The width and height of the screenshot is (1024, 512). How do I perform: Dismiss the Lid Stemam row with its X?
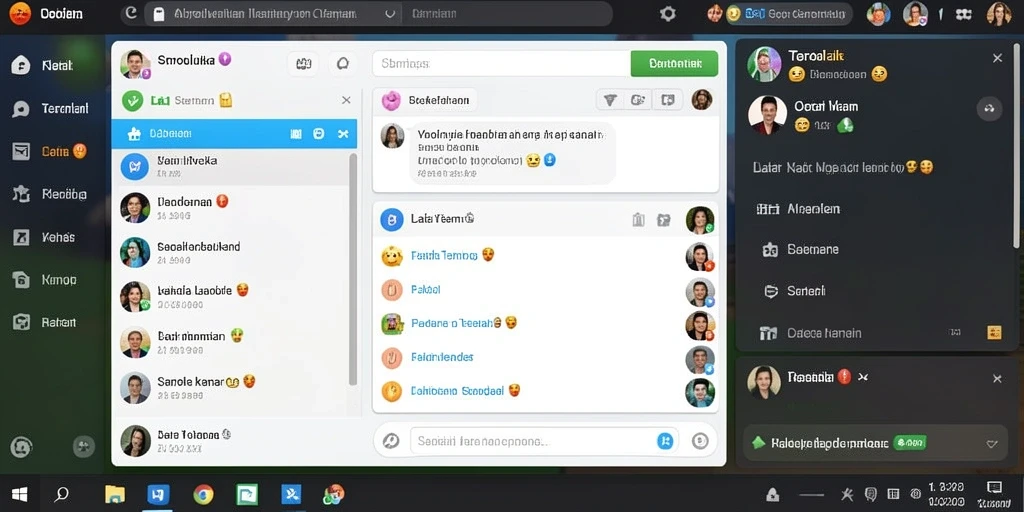coord(346,100)
